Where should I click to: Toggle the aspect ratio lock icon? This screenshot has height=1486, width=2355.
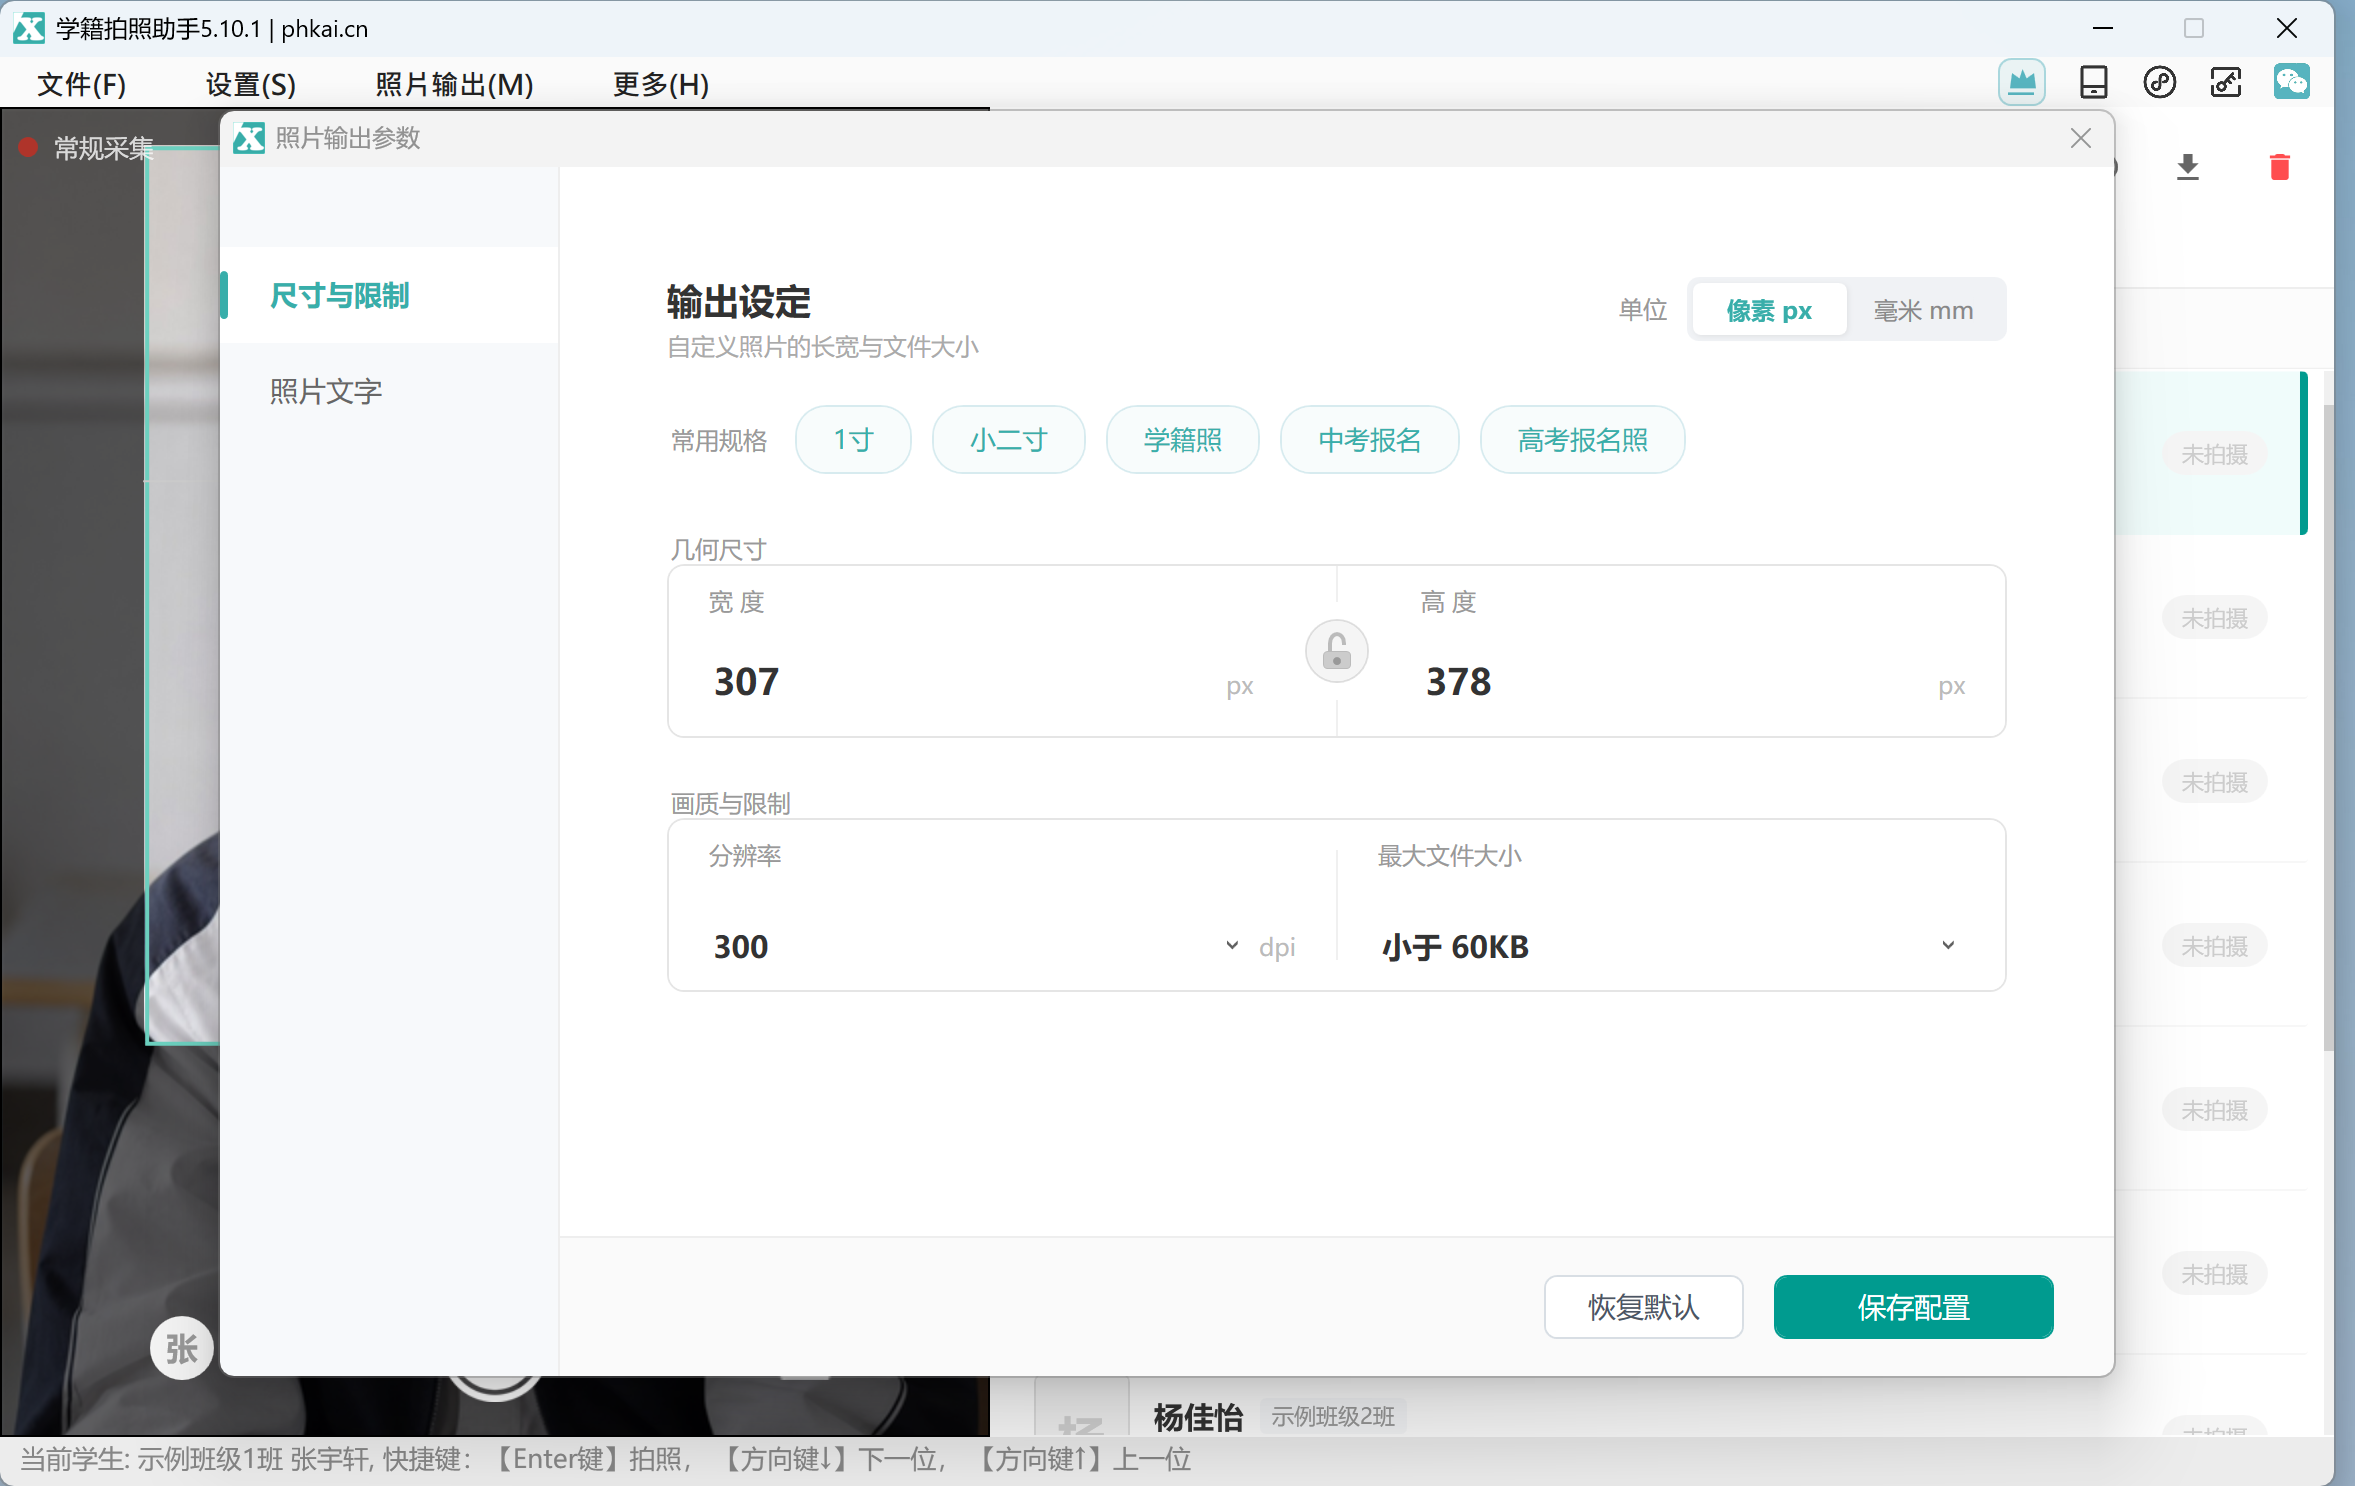point(1336,652)
